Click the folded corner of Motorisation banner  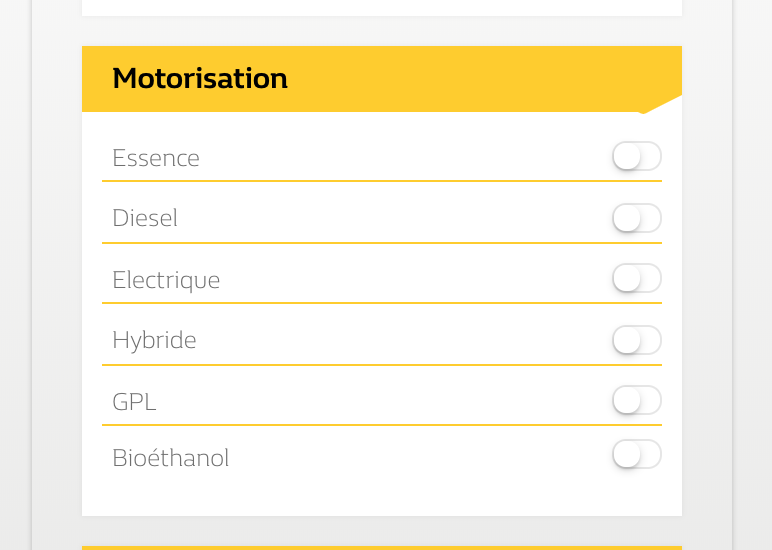tap(661, 105)
